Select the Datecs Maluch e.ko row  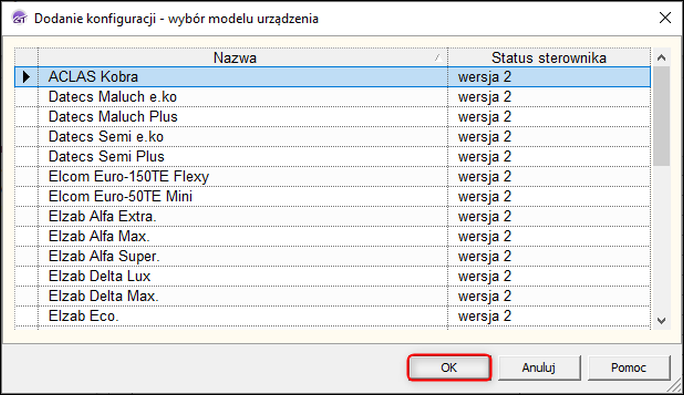click(x=332, y=97)
